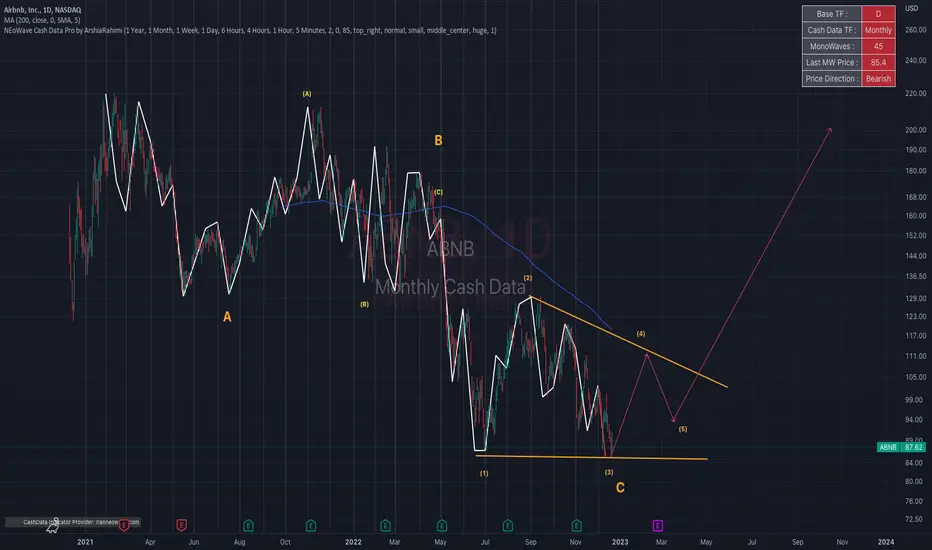932x550 pixels.
Task: Click the 2021 label on time axis
Action: (86, 542)
